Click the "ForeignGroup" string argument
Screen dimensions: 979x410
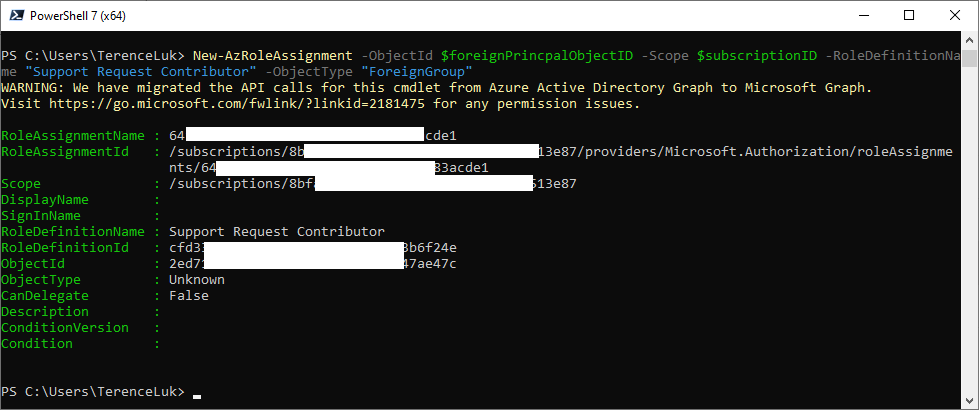click(x=416, y=71)
